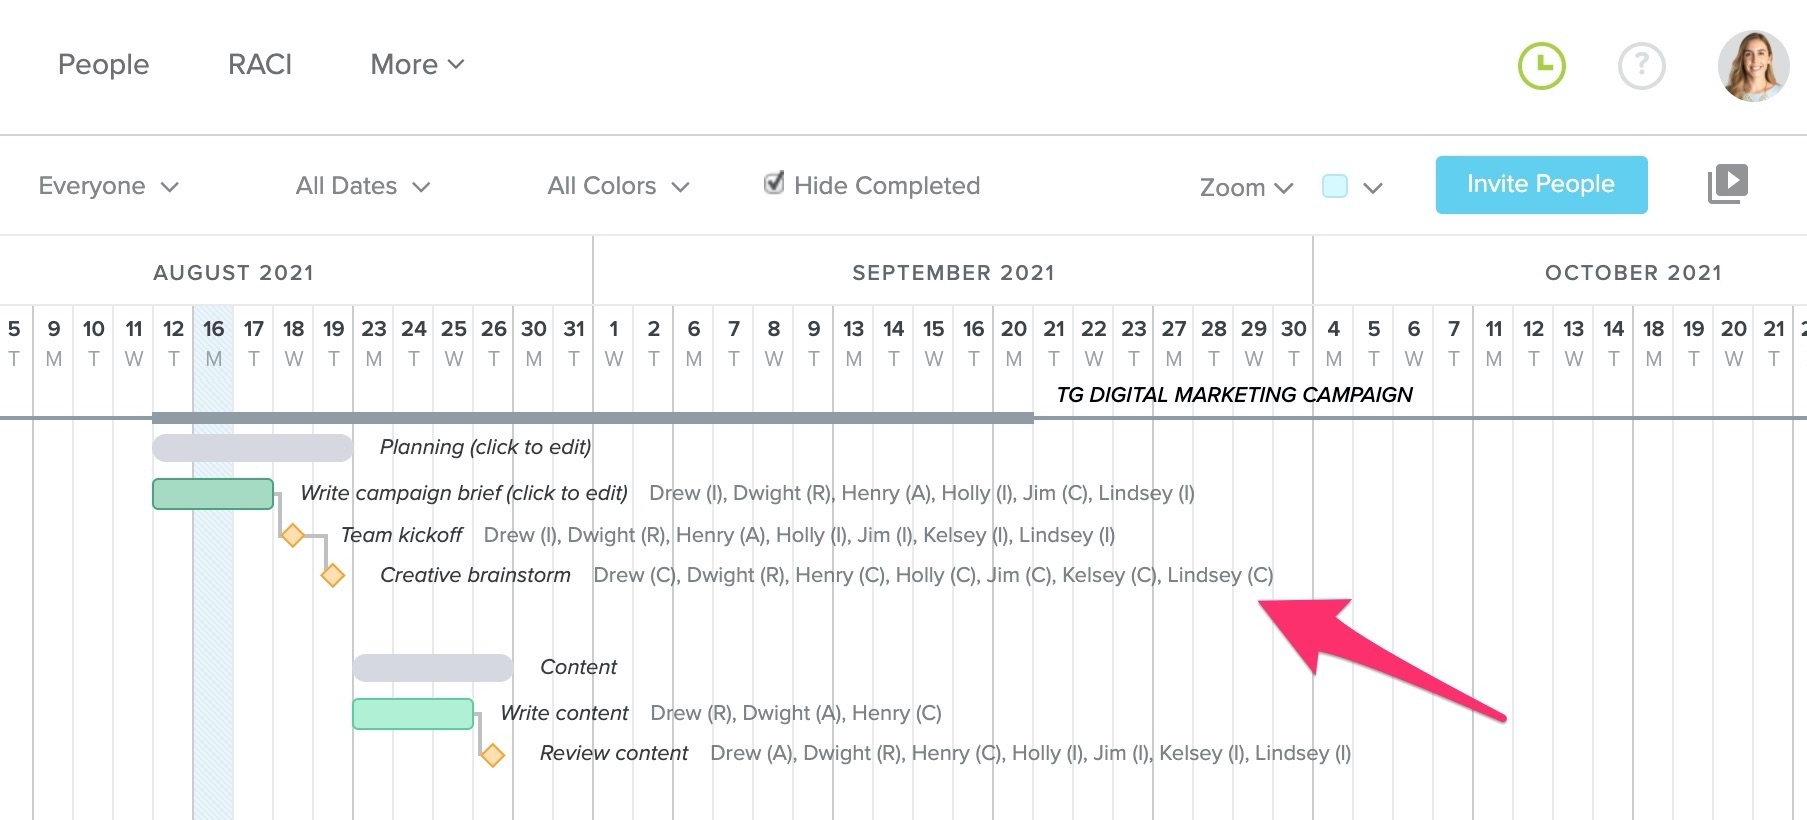Click the Team kickoff milestone diamond
This screenshot has height=820, width=1807.
(x=294, y=536)
